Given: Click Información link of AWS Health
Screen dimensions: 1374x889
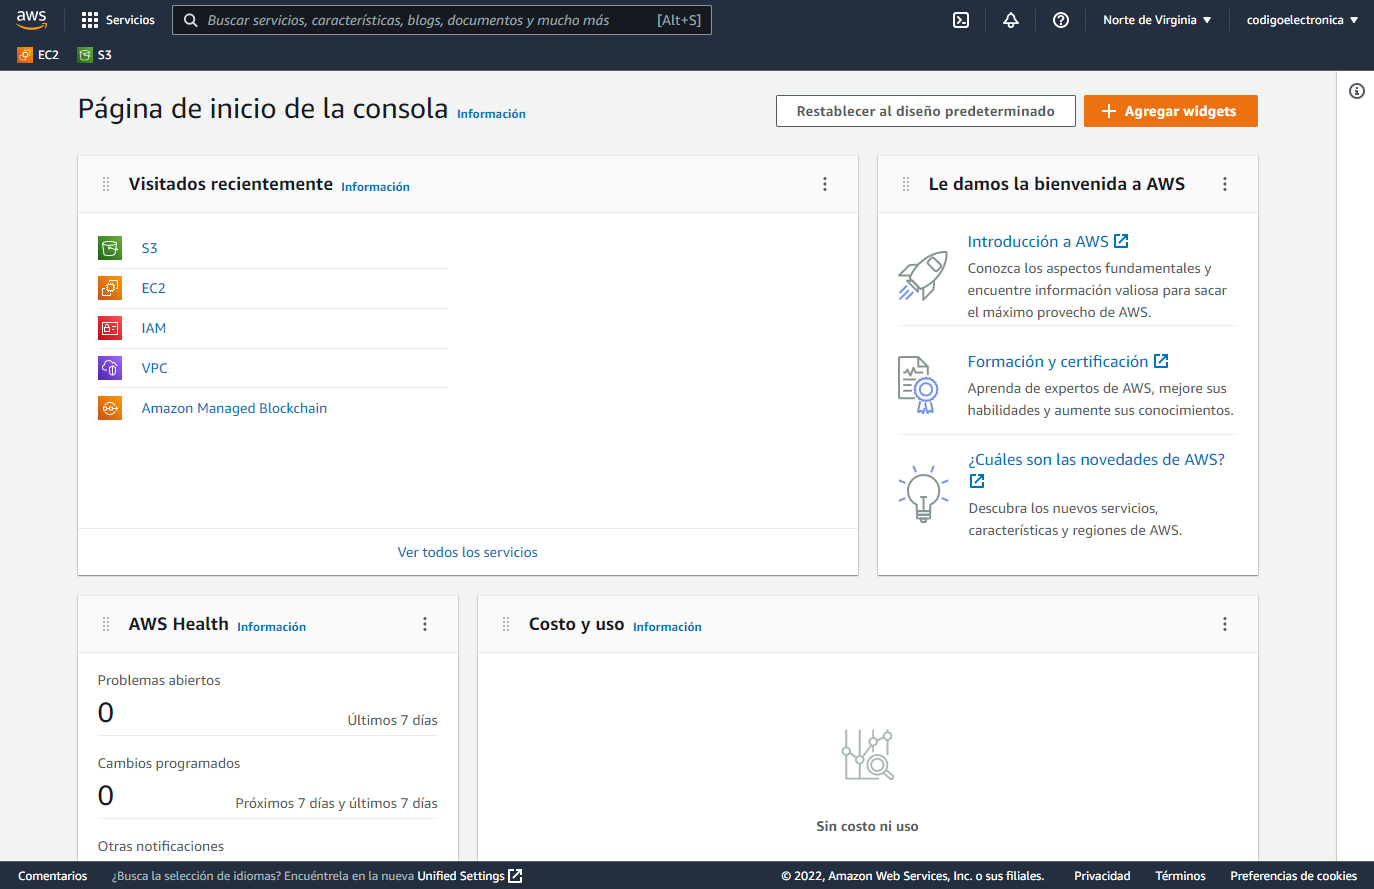Looking at the screenshot, I should pos(271,627).
